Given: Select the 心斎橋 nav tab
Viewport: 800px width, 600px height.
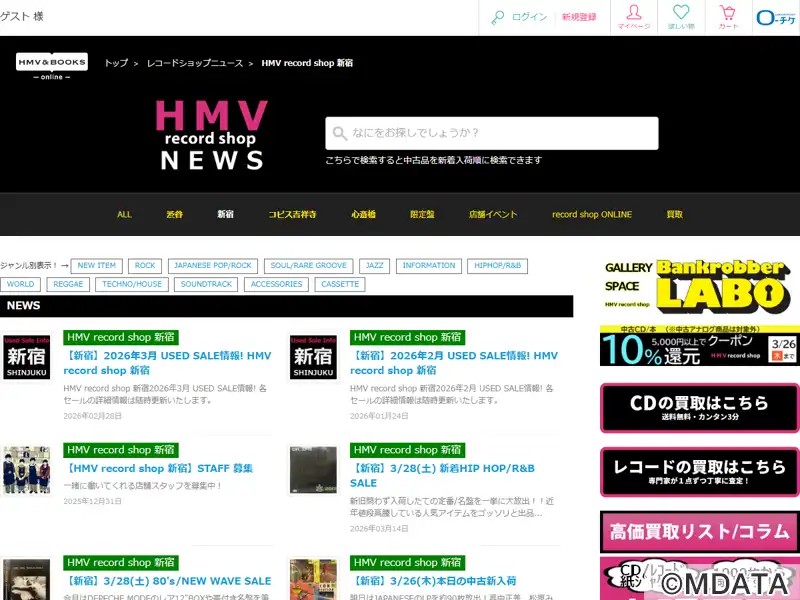Looking at the screenshot, I should pos(363,214).
